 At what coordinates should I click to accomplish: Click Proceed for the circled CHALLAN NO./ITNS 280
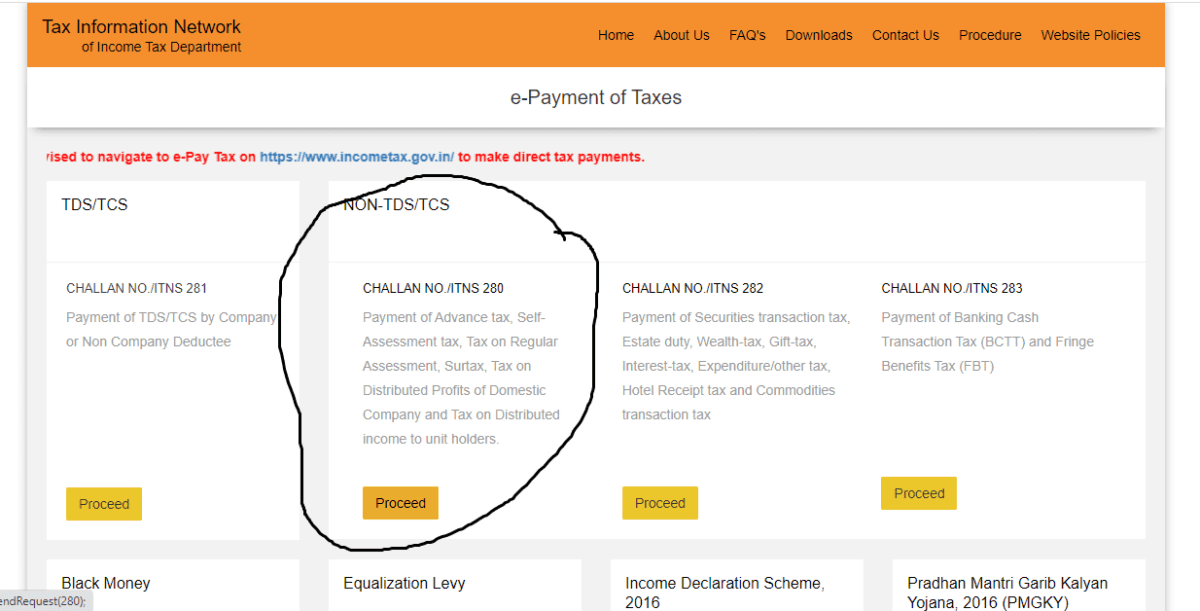400,503
